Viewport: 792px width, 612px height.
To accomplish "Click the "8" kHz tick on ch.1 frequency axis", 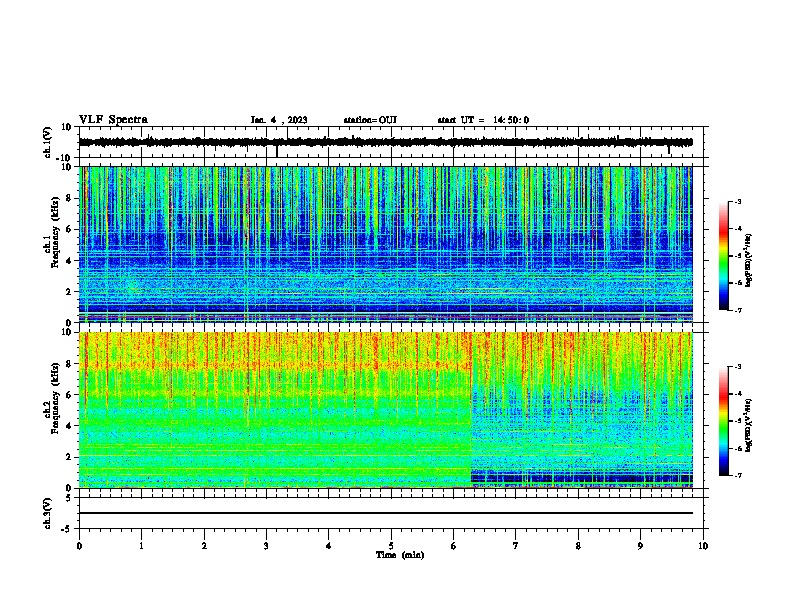I will (69, 198).
